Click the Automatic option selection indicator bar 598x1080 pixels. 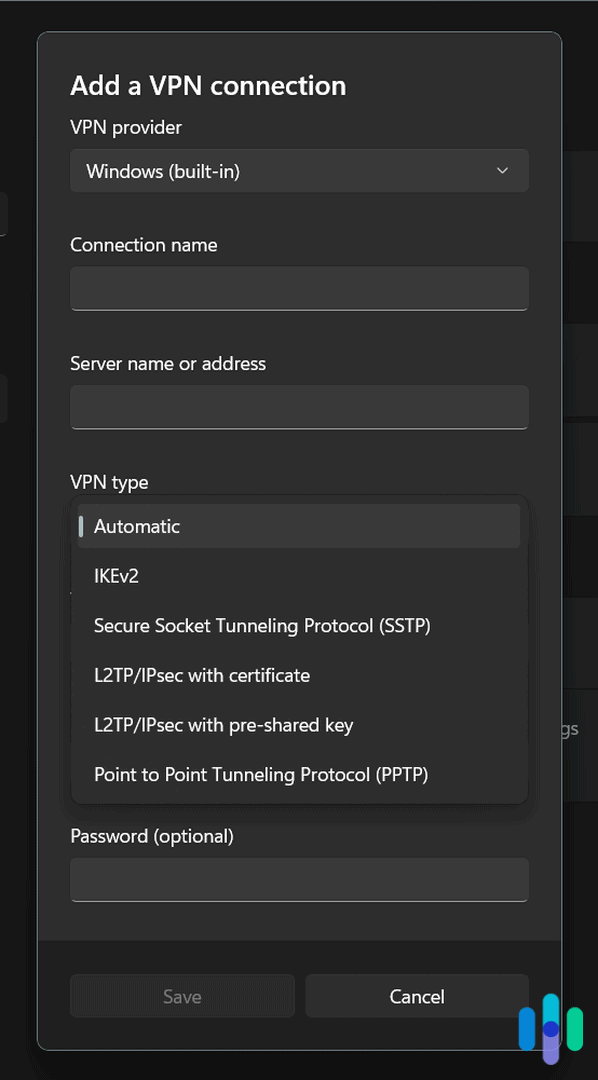click(x=81, y=526)
